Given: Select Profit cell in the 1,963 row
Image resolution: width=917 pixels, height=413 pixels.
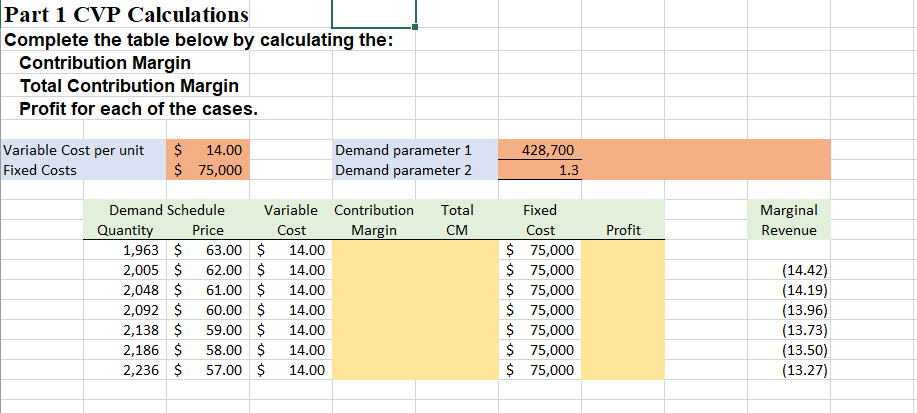Looking at the screenshot, I should [x=623, y=250].
